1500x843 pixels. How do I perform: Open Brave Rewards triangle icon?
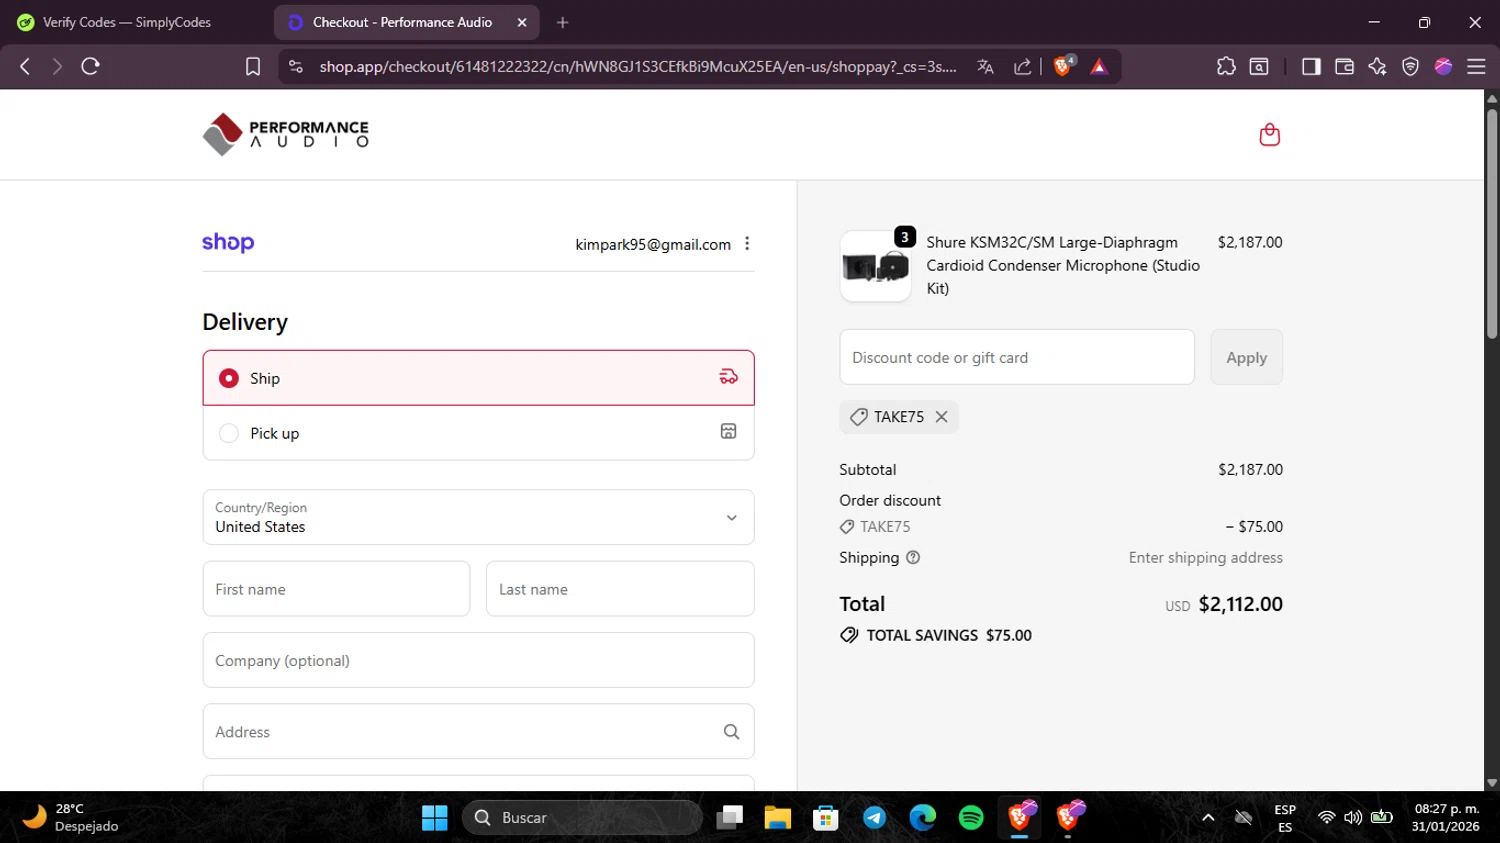tap(1099, 66)
